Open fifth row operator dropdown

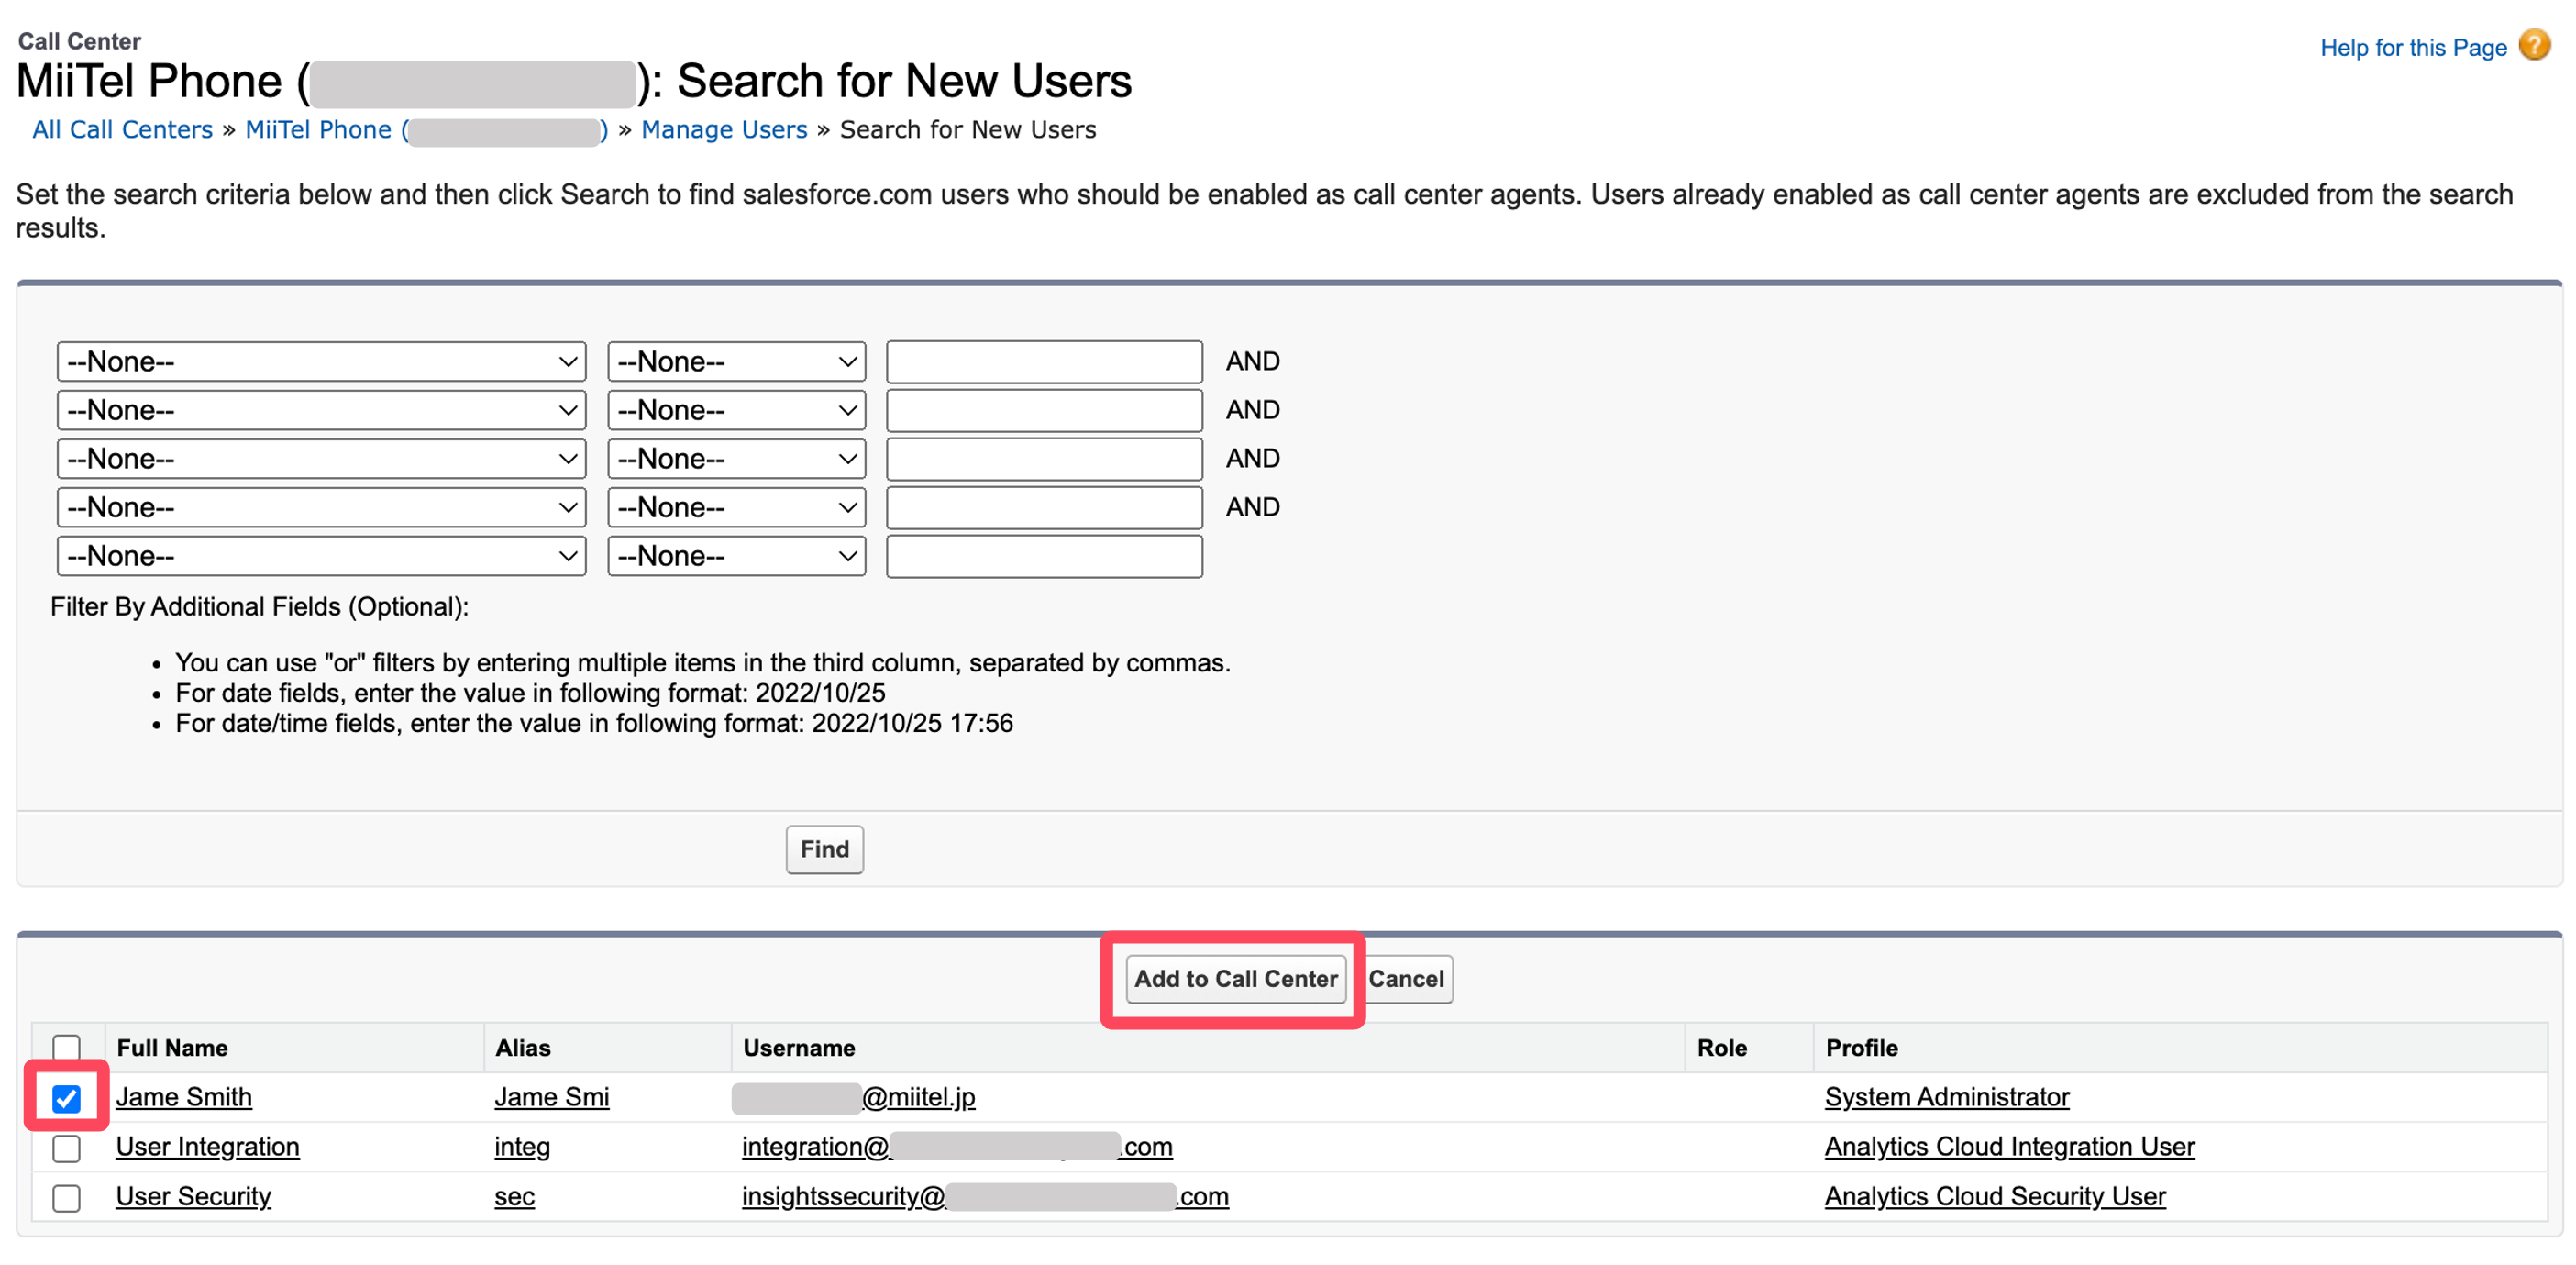pyautogui.click(x=737, y=556)
